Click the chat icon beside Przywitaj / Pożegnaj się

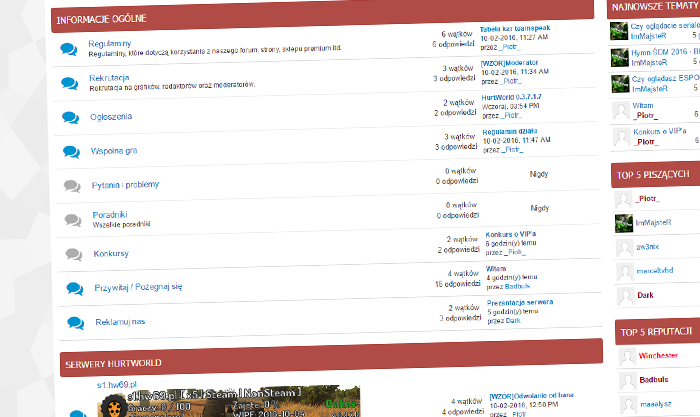[x=75, y=288]
